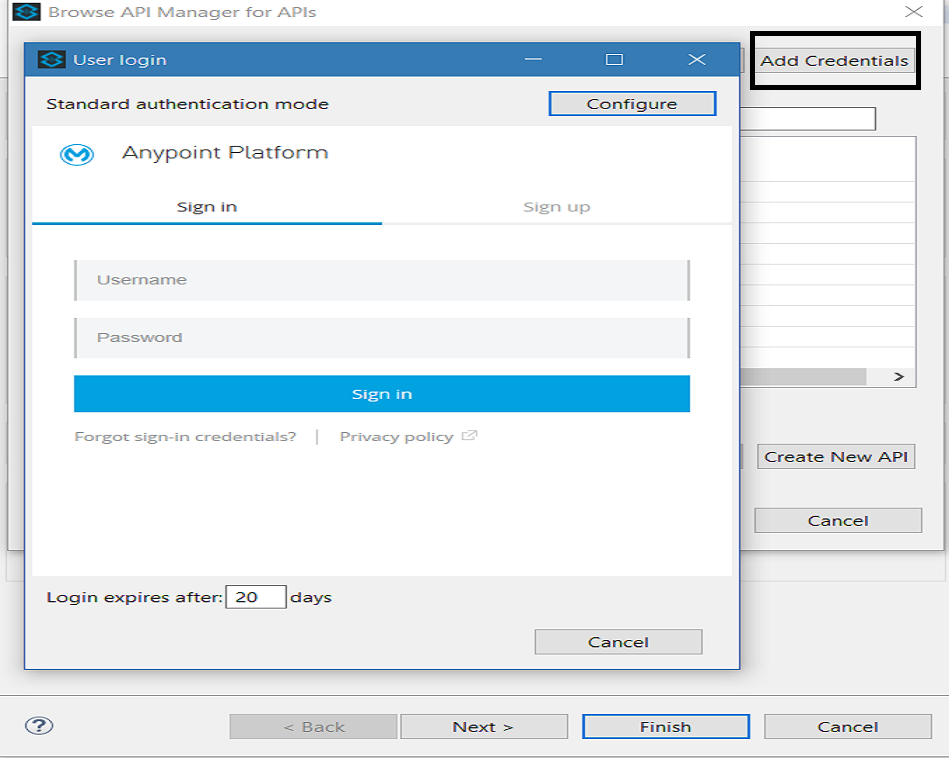Cancel the User login dialog
Screen dimensions: 949x758
coord(618,642)
